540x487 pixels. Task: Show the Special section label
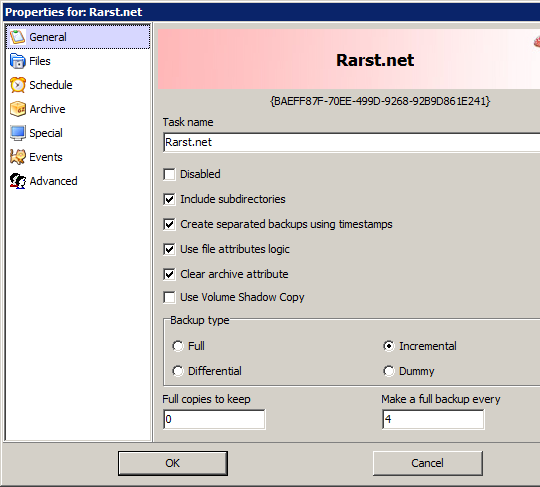tap(46, 133)
